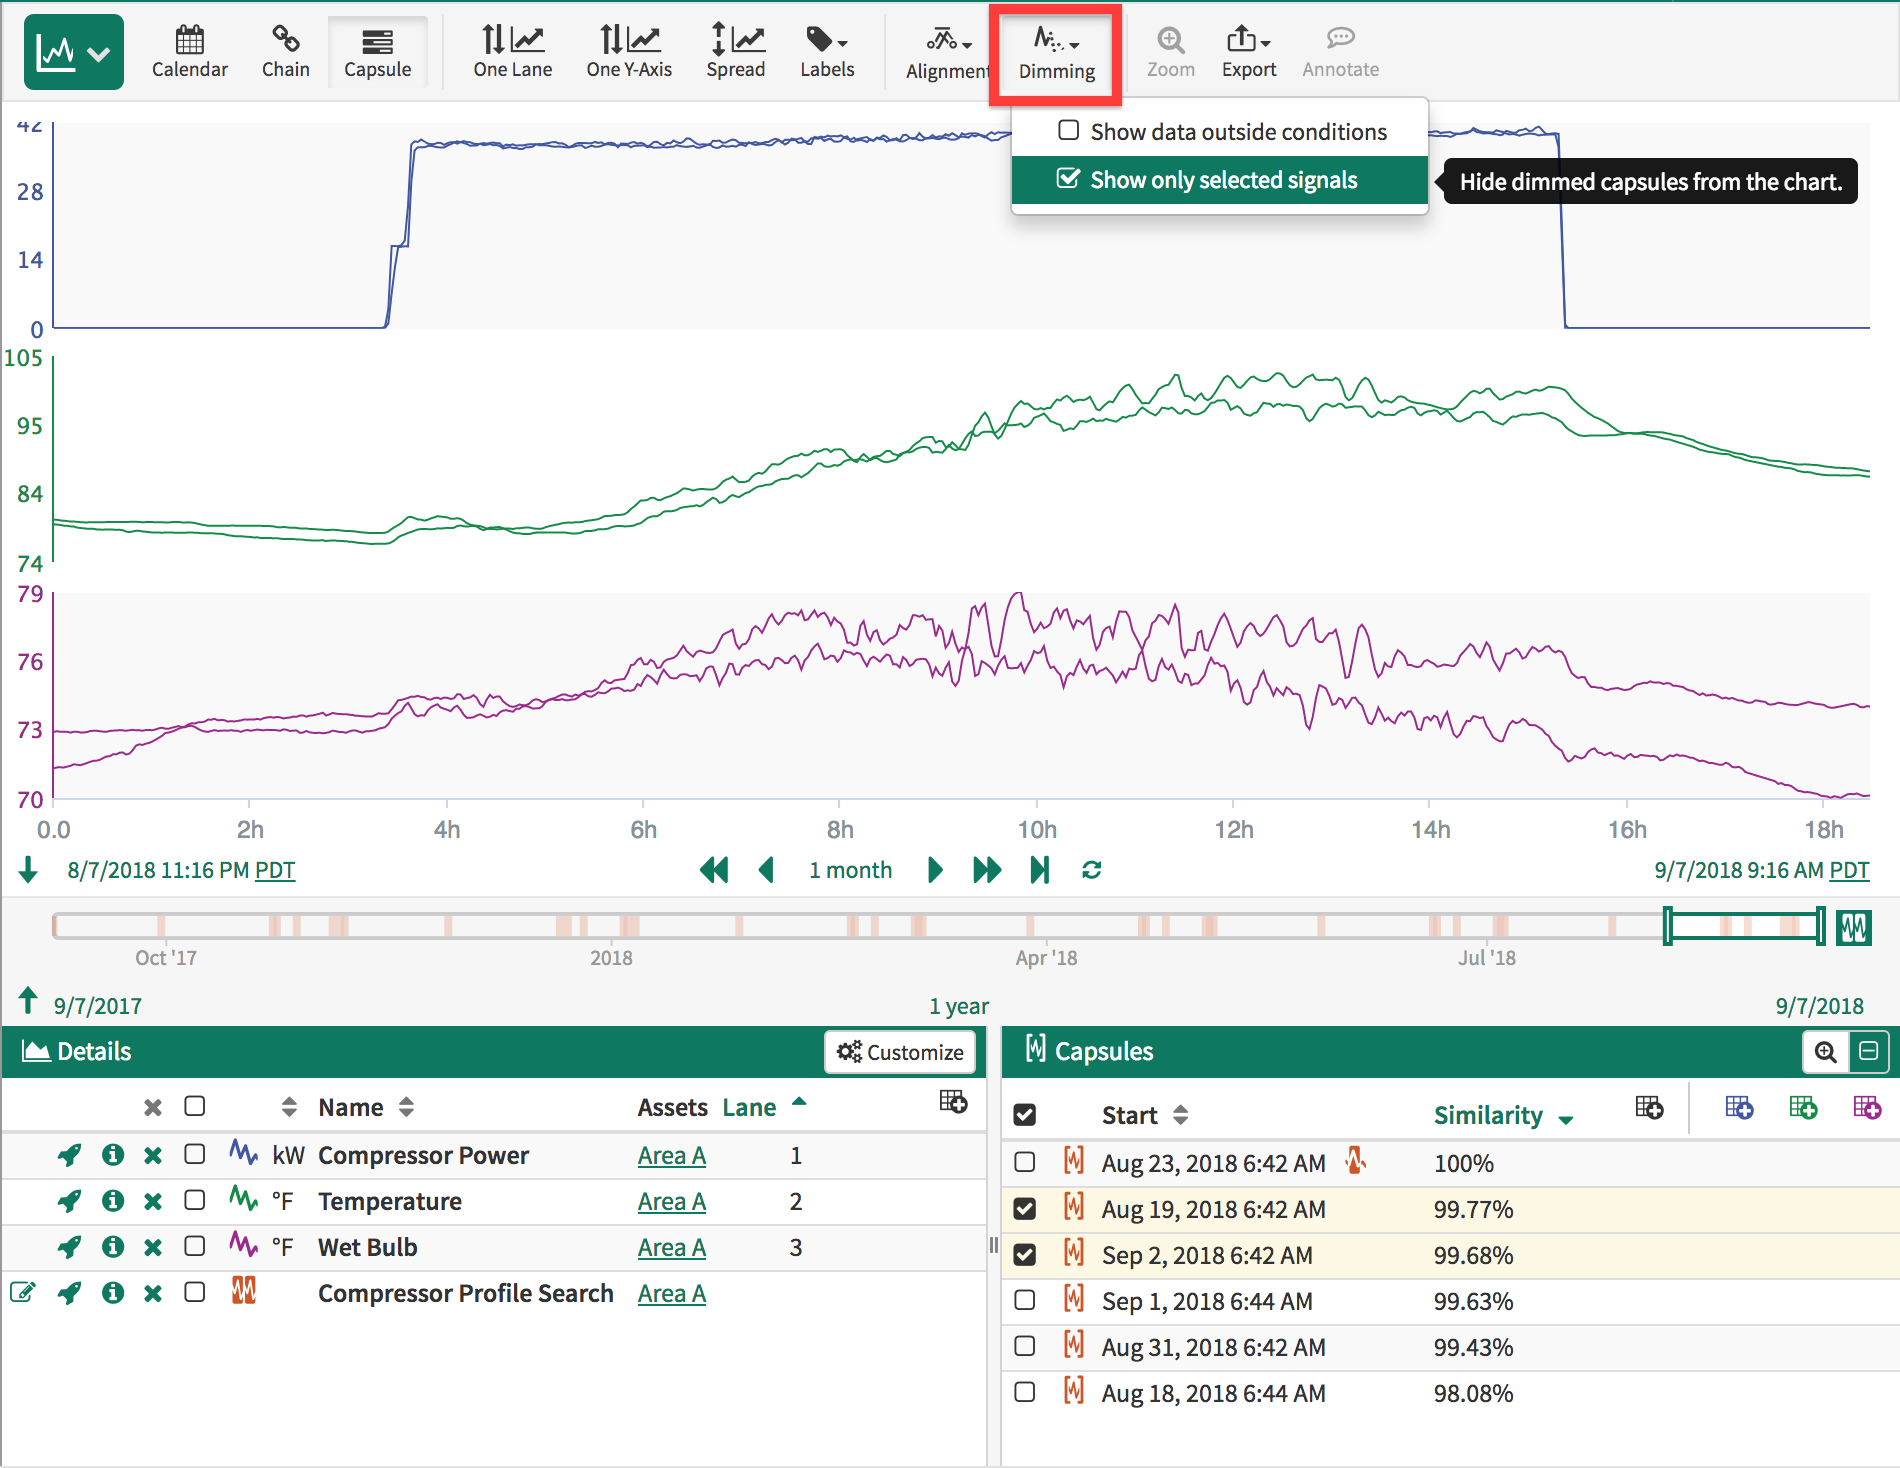
Task: Select the Aug 23, 2018 capsule checkbox
Action: coord(1024,1162)
